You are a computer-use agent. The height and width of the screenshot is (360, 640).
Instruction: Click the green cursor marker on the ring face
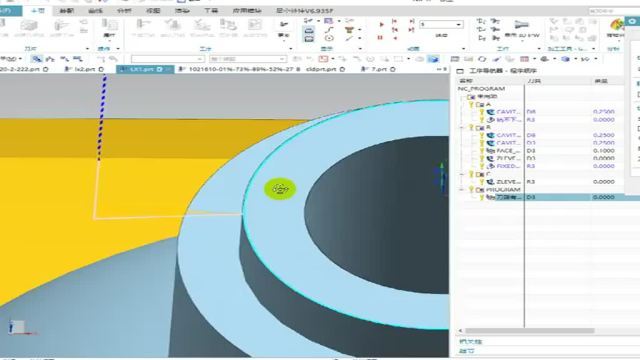click(280, 189)
